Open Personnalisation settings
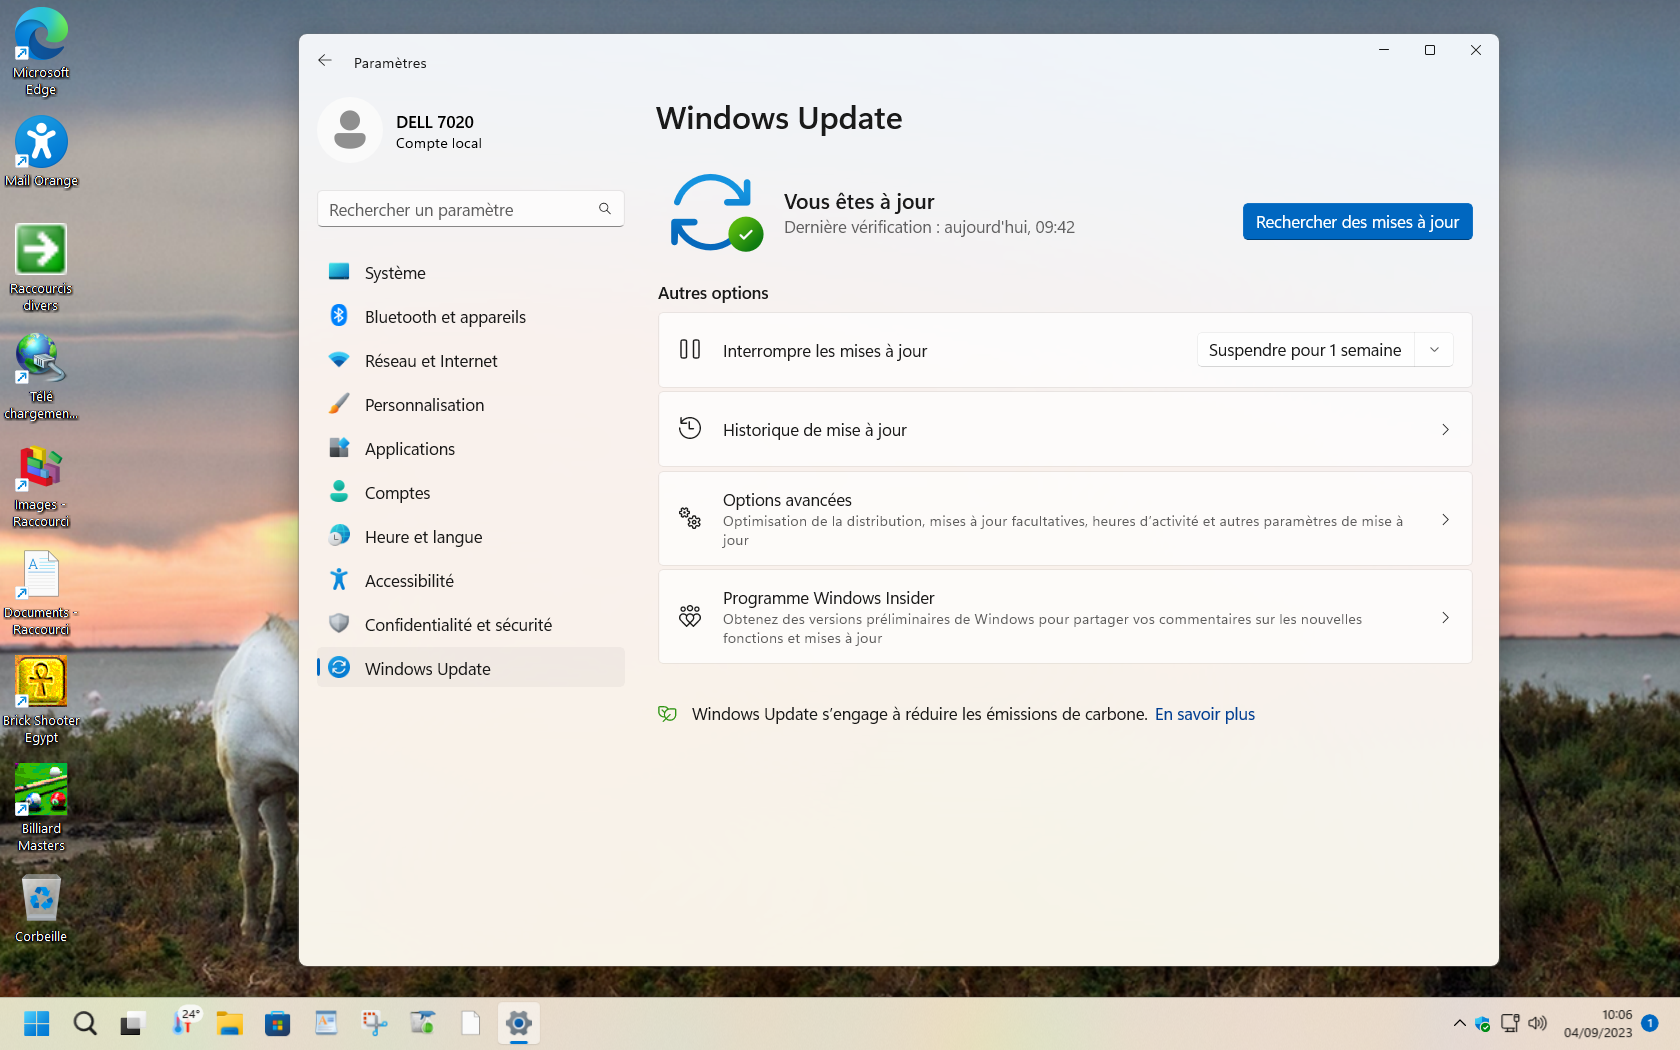The width and height of the screenshot is (1680, 1050). point(470,405)
